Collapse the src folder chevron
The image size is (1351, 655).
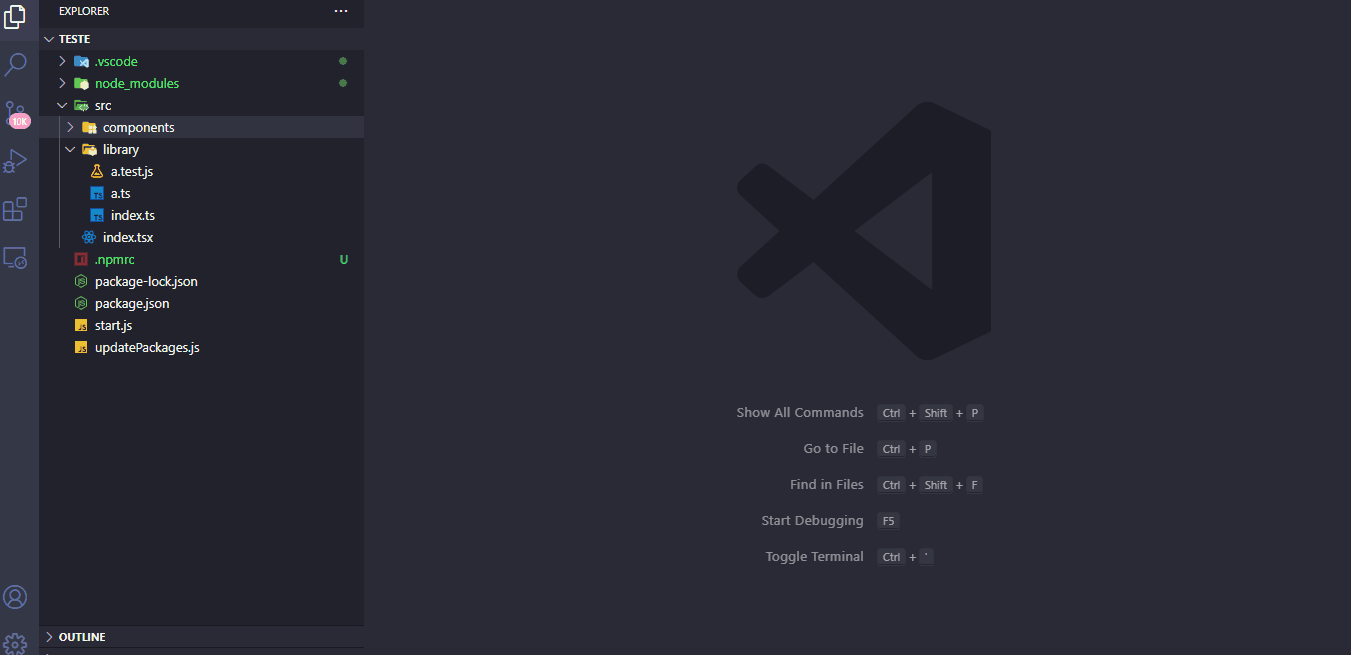(x=62, y=105)
